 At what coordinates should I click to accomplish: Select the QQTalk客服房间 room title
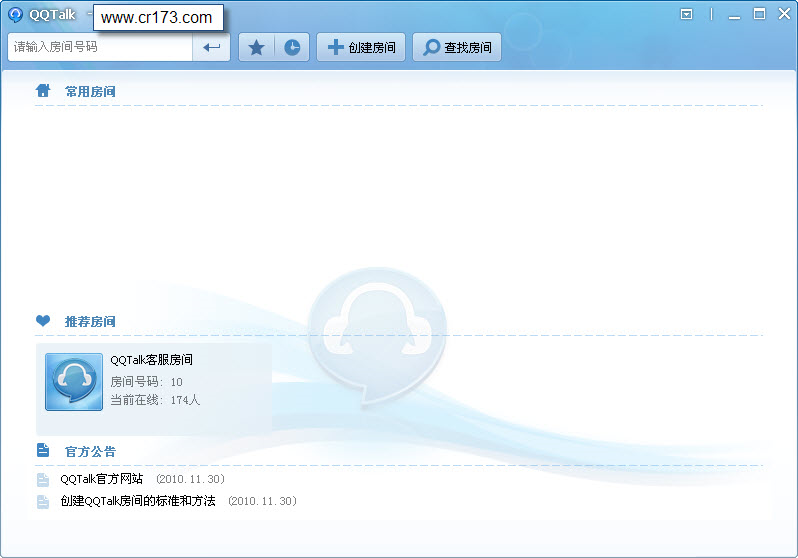(152, 360)
